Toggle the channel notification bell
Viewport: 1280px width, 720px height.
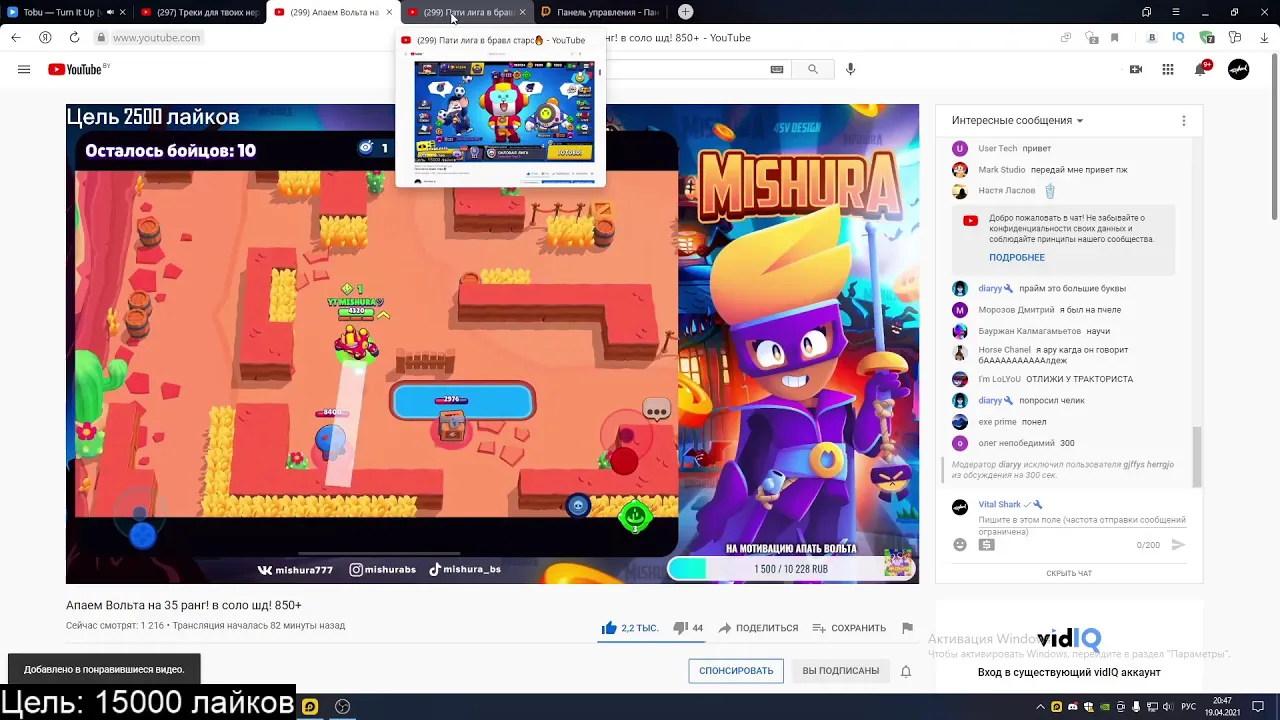click(906, 671)
